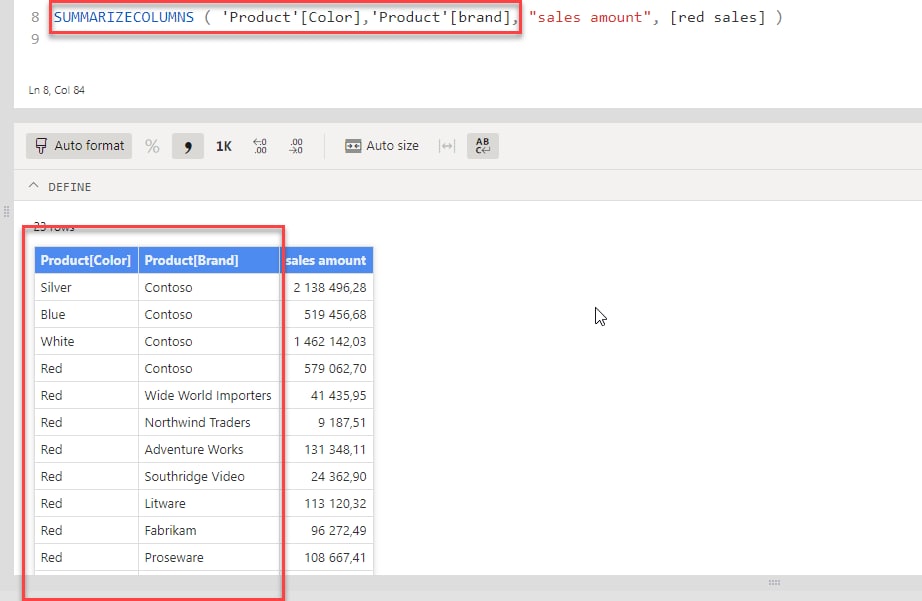922x601 pixels.
Task: Click the 1 462 142,03 value cell
Action: click(x=326, y=342)
